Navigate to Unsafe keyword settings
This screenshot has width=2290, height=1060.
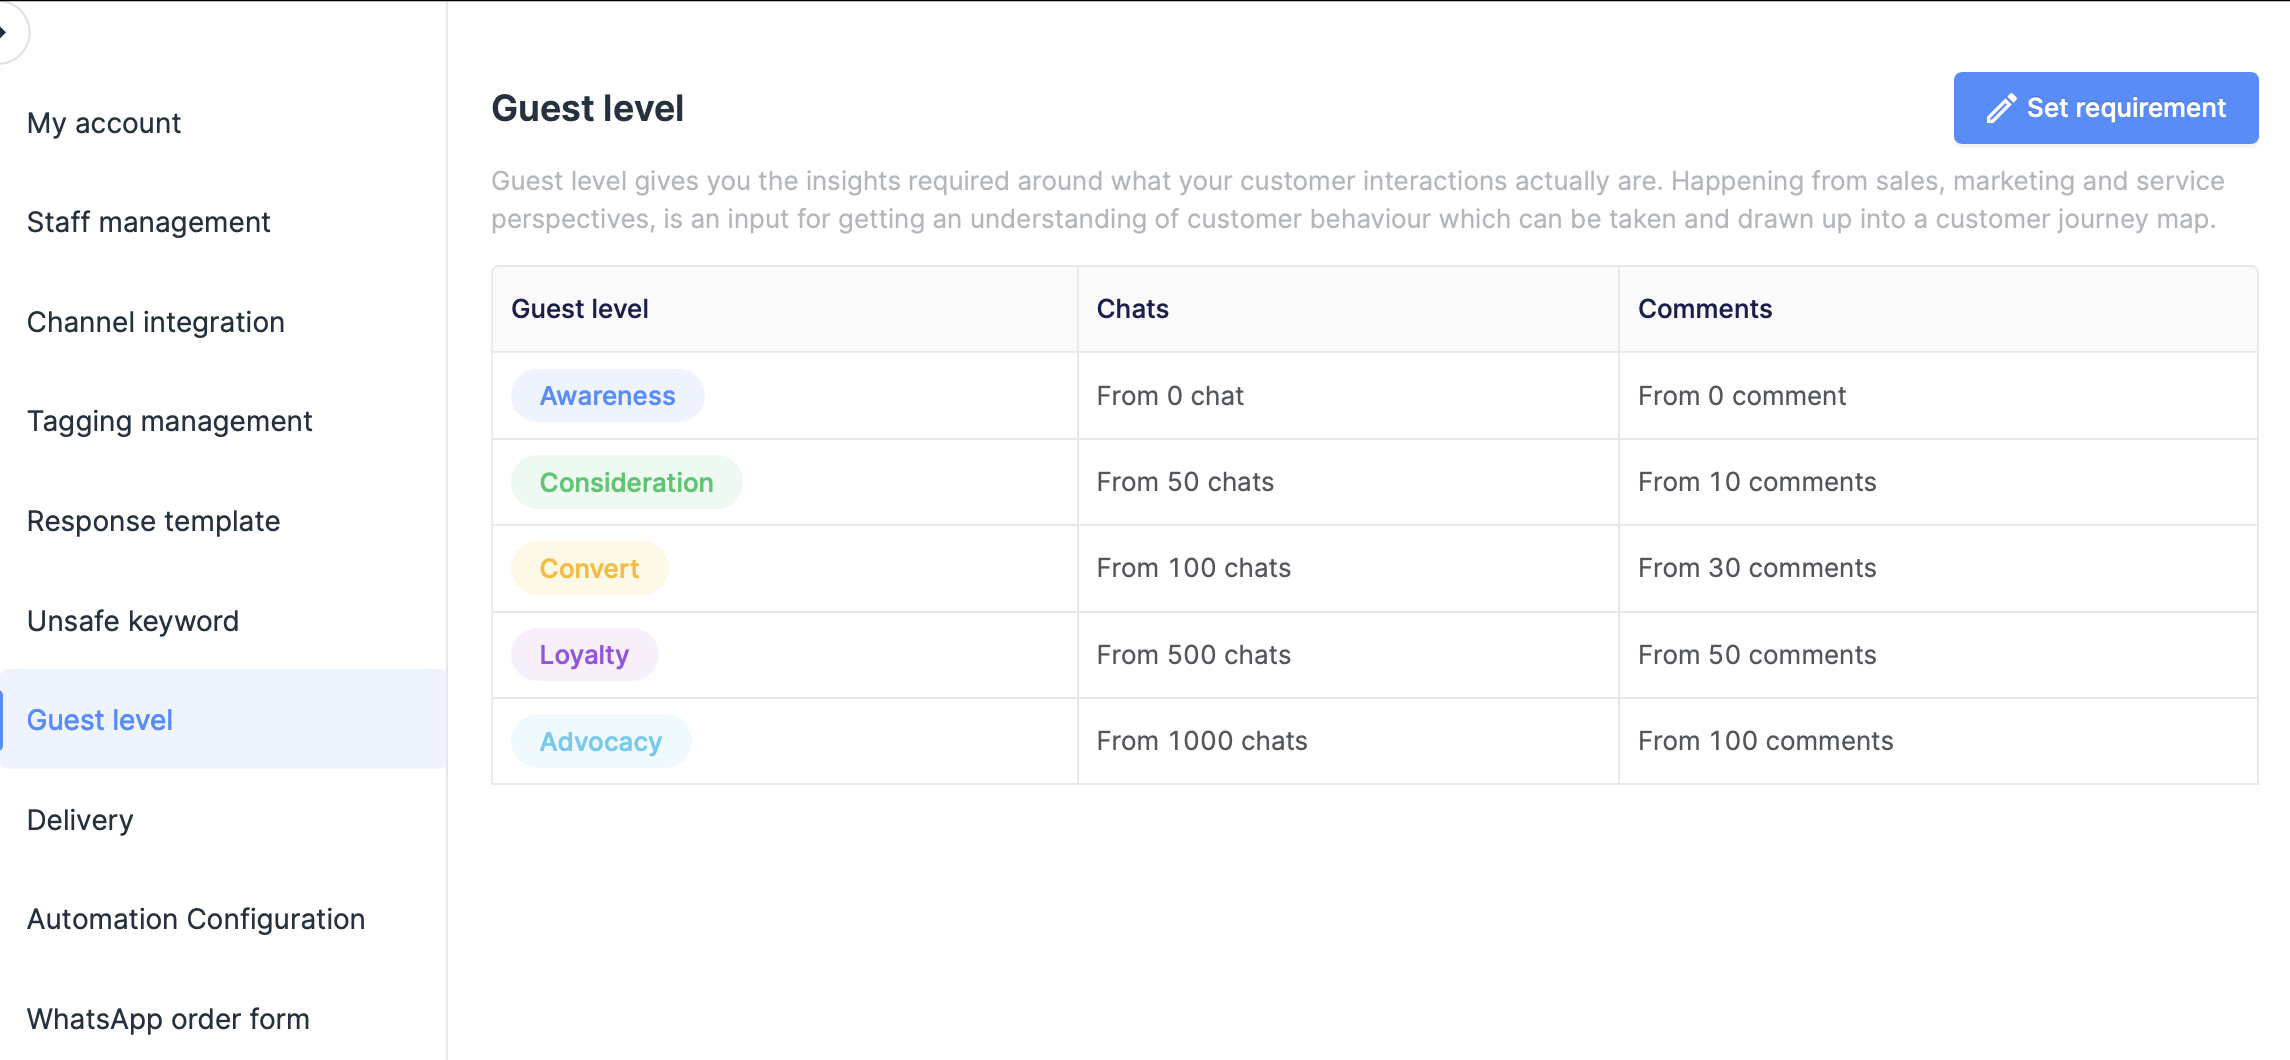point(133,621)
